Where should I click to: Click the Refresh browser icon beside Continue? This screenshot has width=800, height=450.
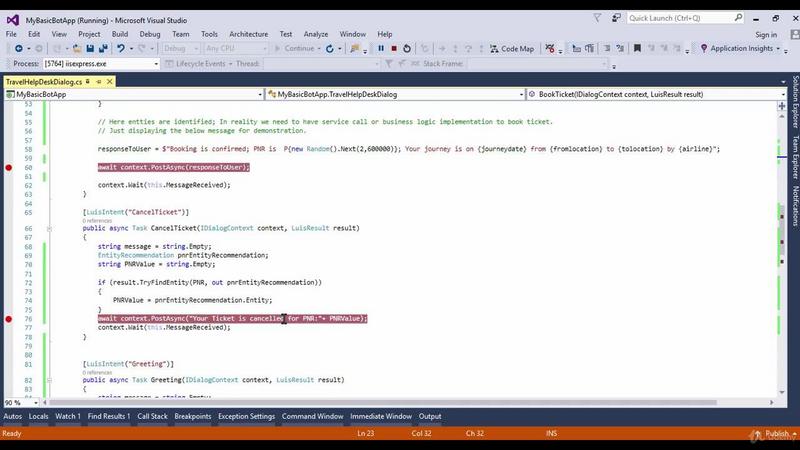pyautogui.click(x=330, y=48)
